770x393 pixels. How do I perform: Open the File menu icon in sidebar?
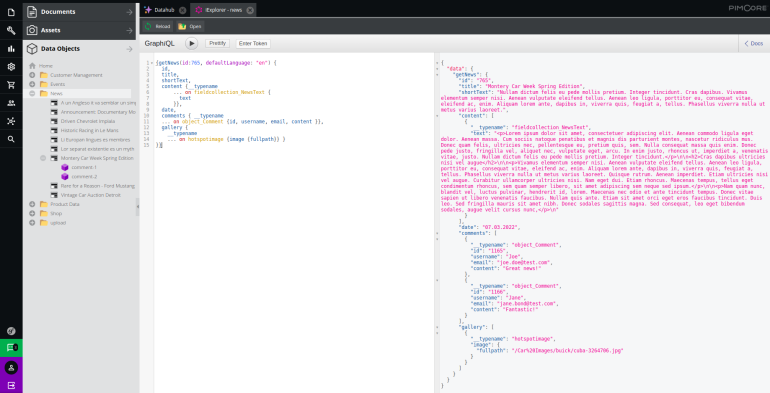point(11,12)
